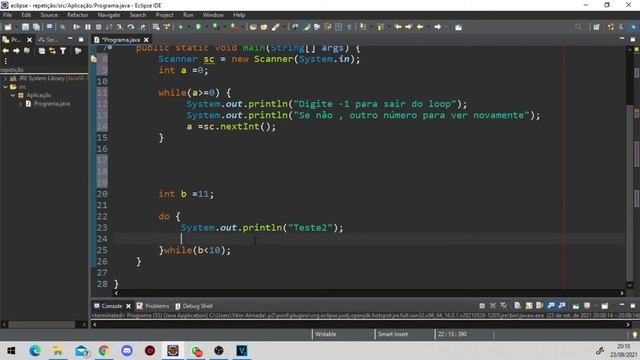Switch to the Problems tab
The image size is (640, 360).
[153, 306]
